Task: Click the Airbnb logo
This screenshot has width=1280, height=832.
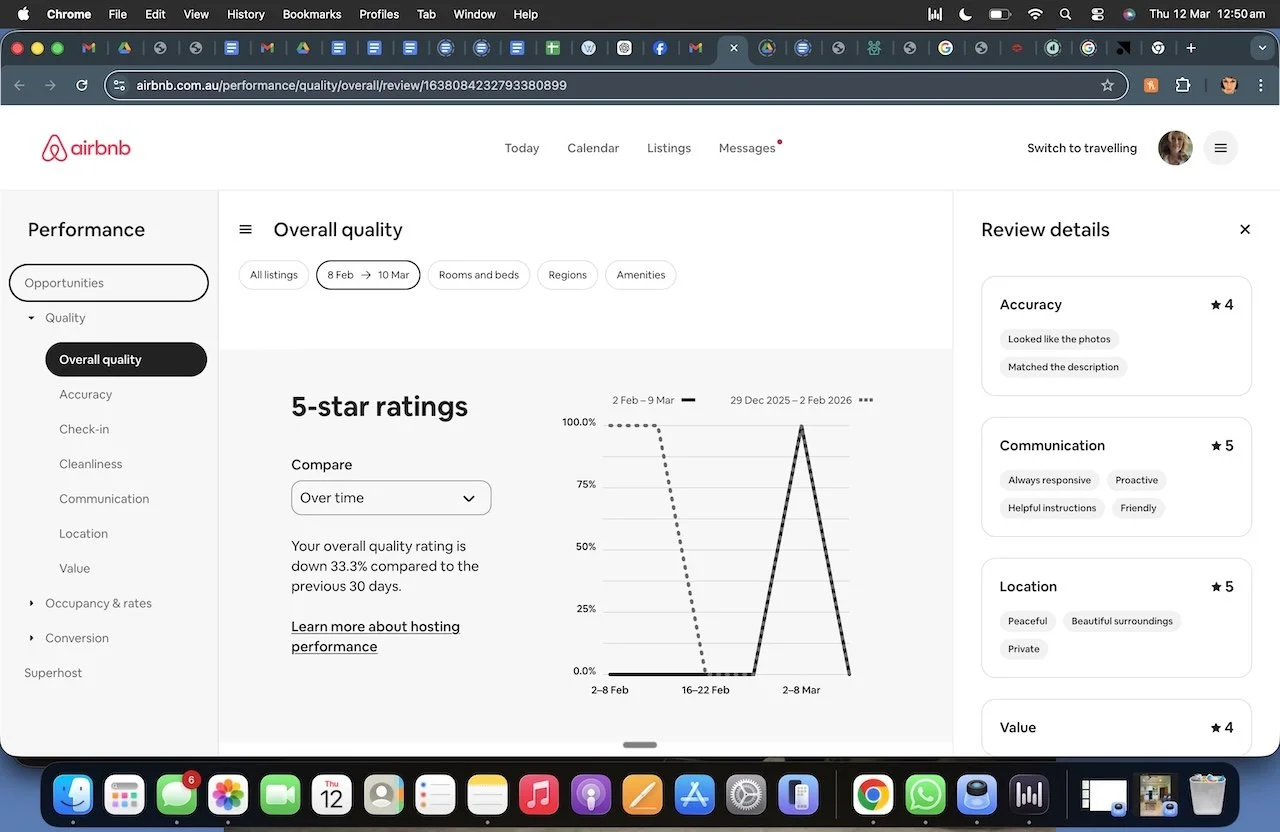Action: 86,147
